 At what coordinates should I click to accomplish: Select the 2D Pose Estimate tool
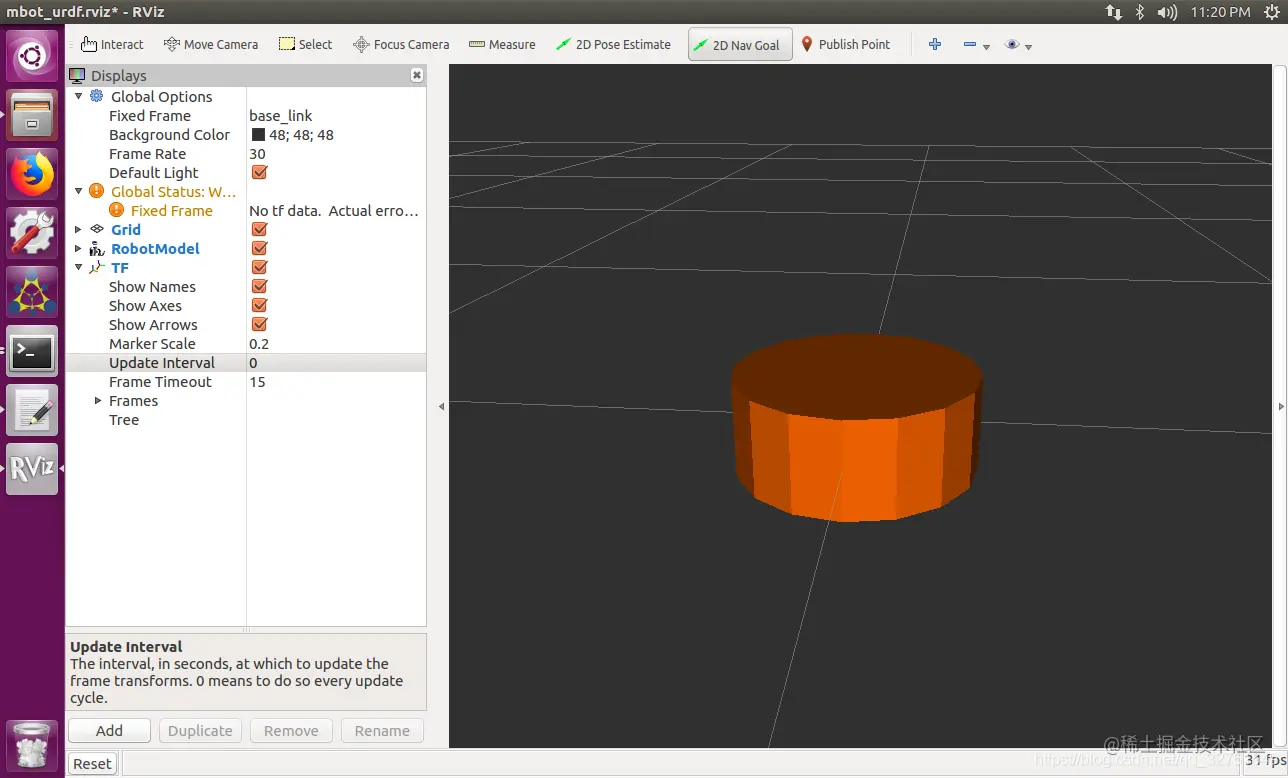click(613, 44)
